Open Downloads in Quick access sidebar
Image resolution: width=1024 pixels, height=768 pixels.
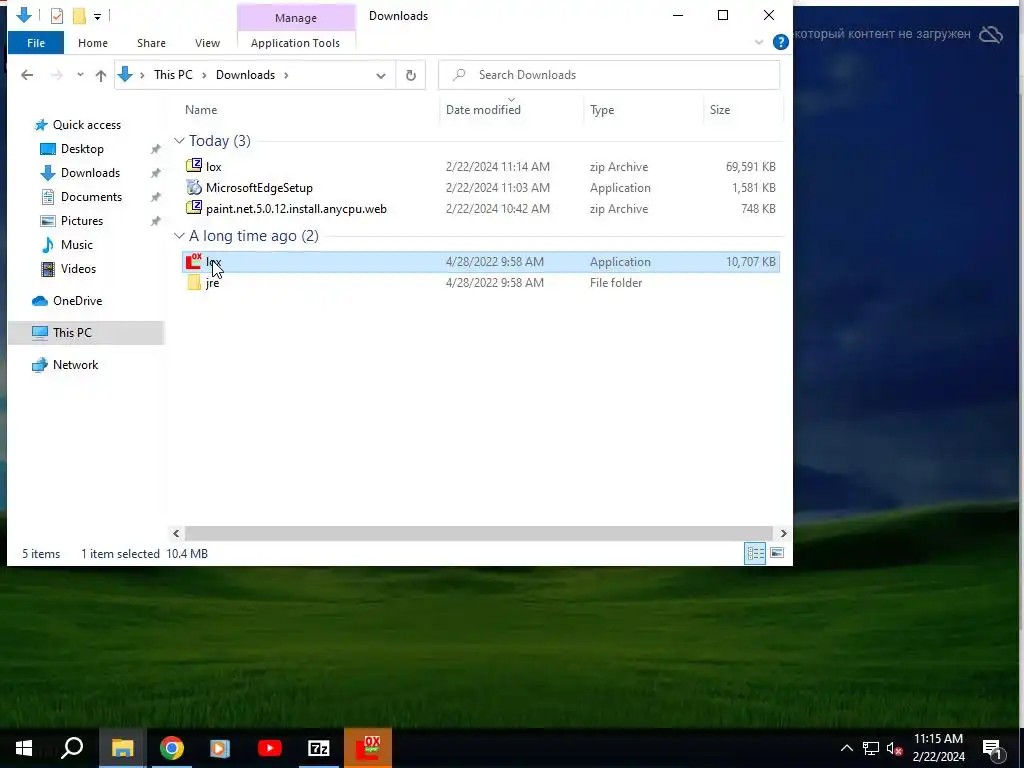click(90, 173)
